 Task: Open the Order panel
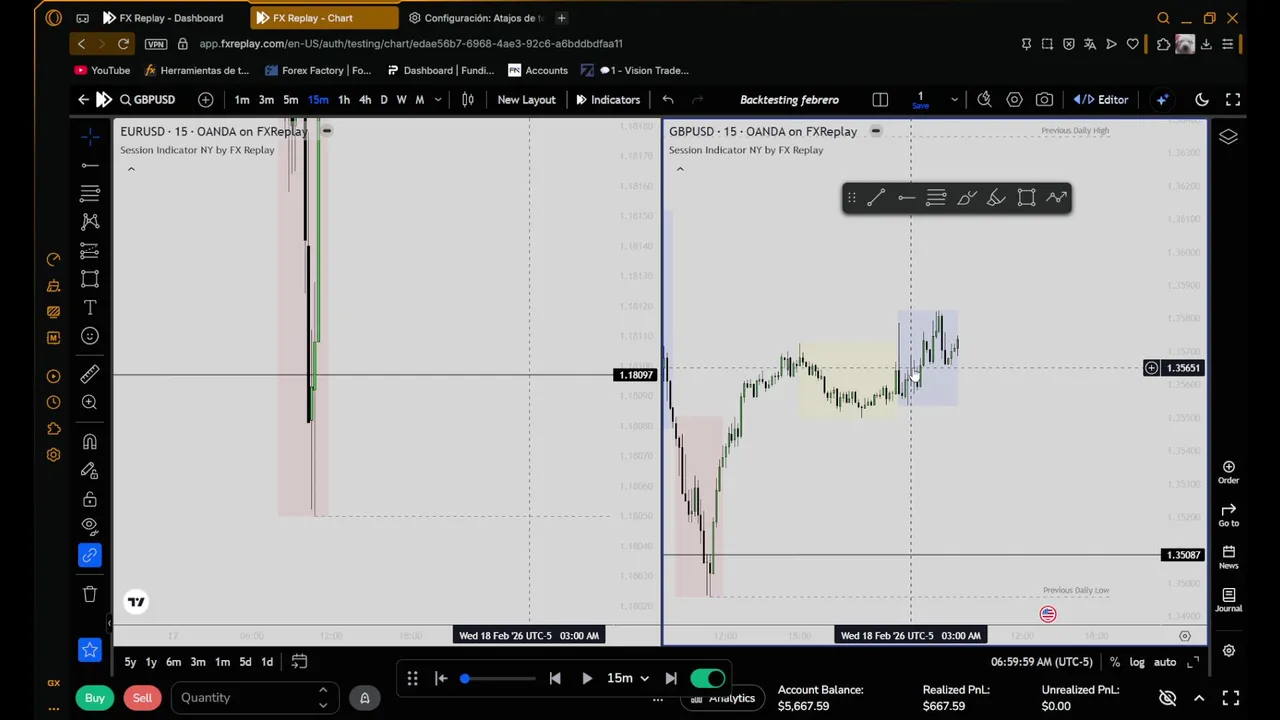pos(1228,473)
